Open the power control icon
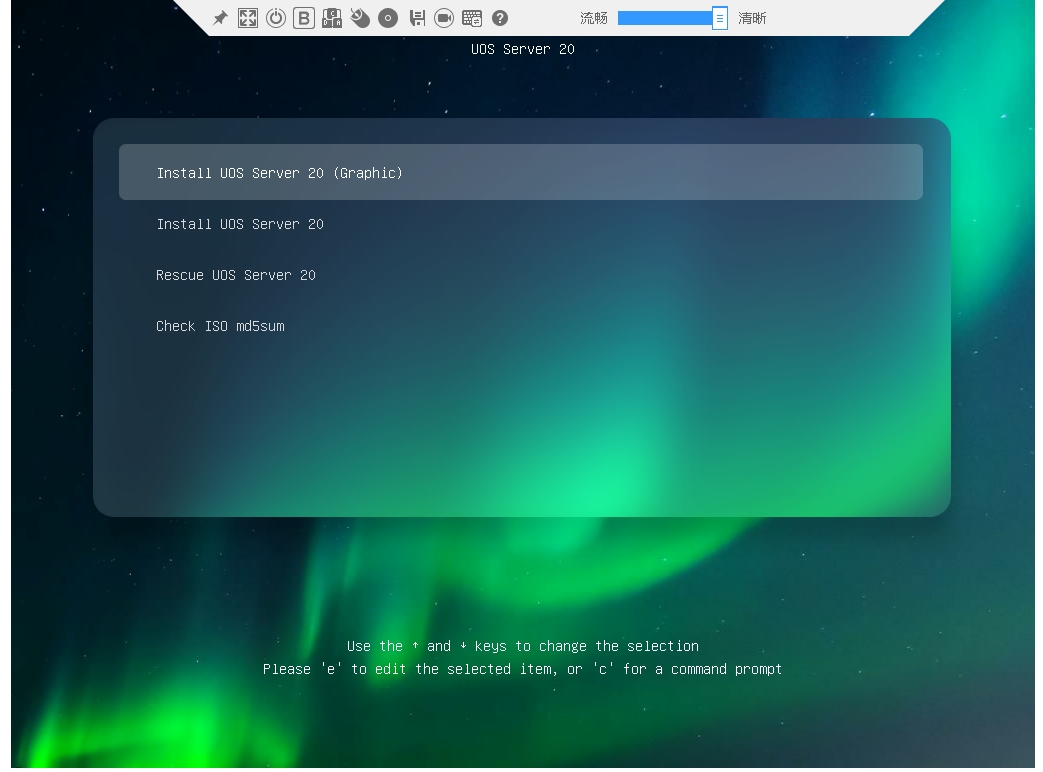Image resolution: width=1043 pixels, height=772 pixels. (x=276, y=18)
